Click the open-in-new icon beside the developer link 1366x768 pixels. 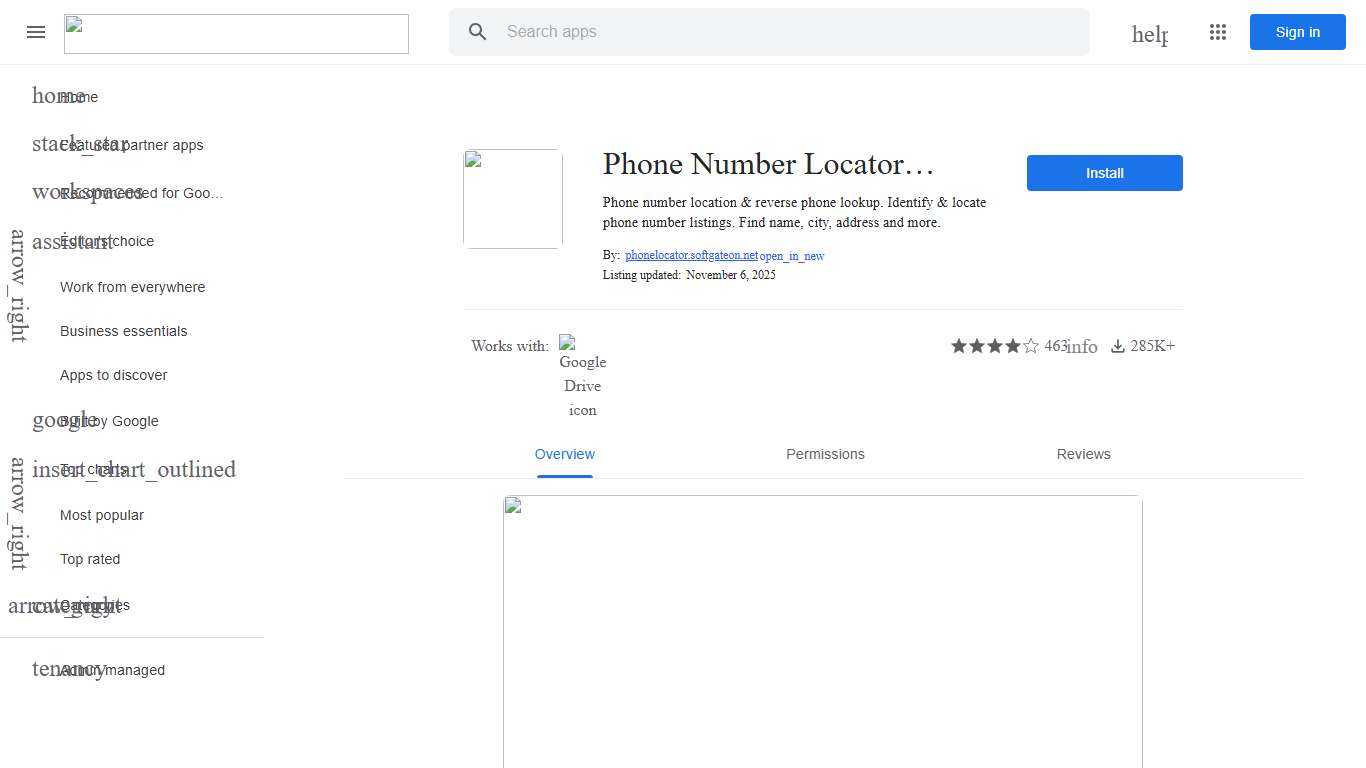coord(791,256)
